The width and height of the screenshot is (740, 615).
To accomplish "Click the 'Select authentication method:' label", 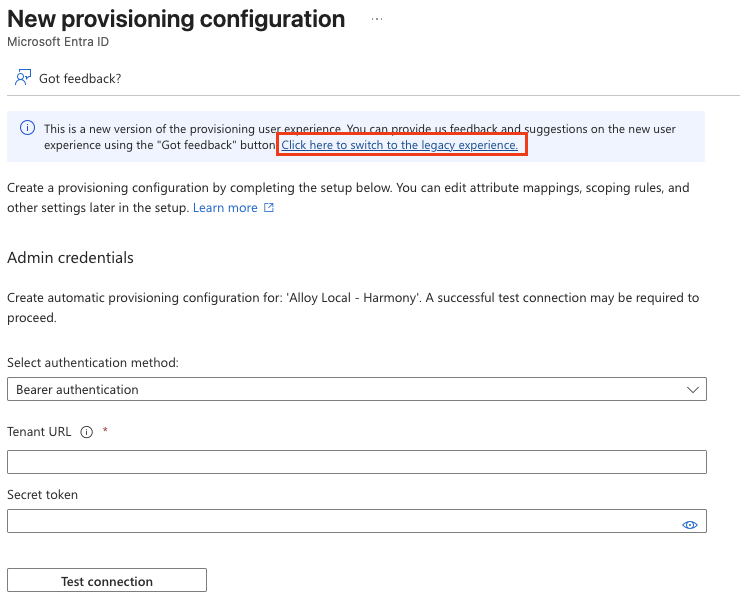I will (93, 362).
